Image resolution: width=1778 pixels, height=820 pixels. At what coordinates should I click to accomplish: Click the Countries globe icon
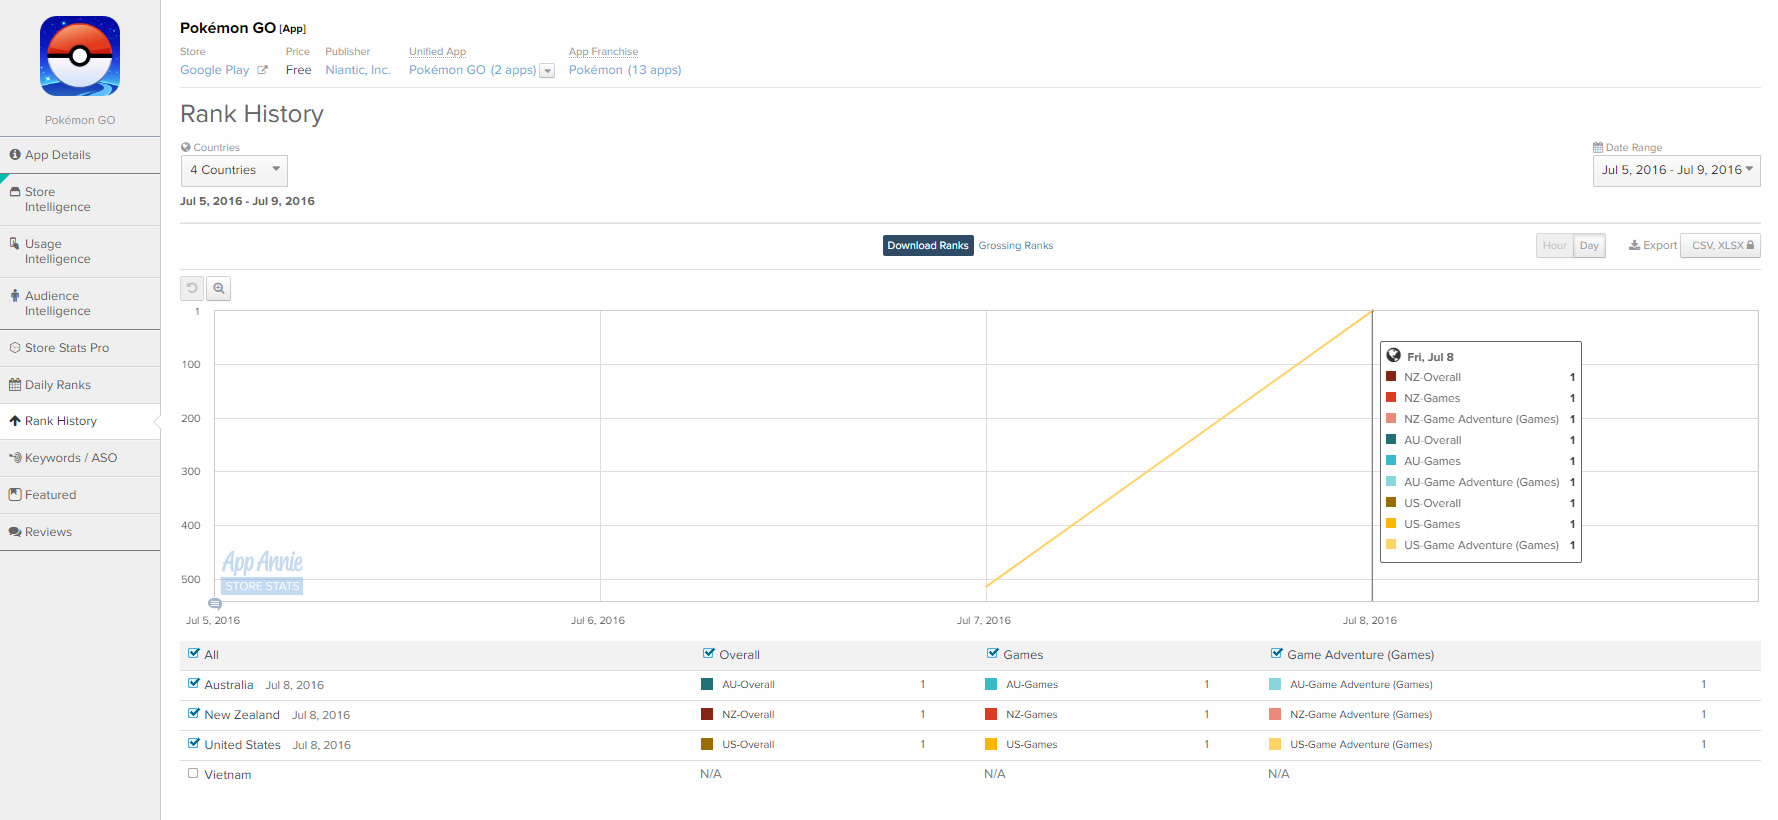click(186, 147)
